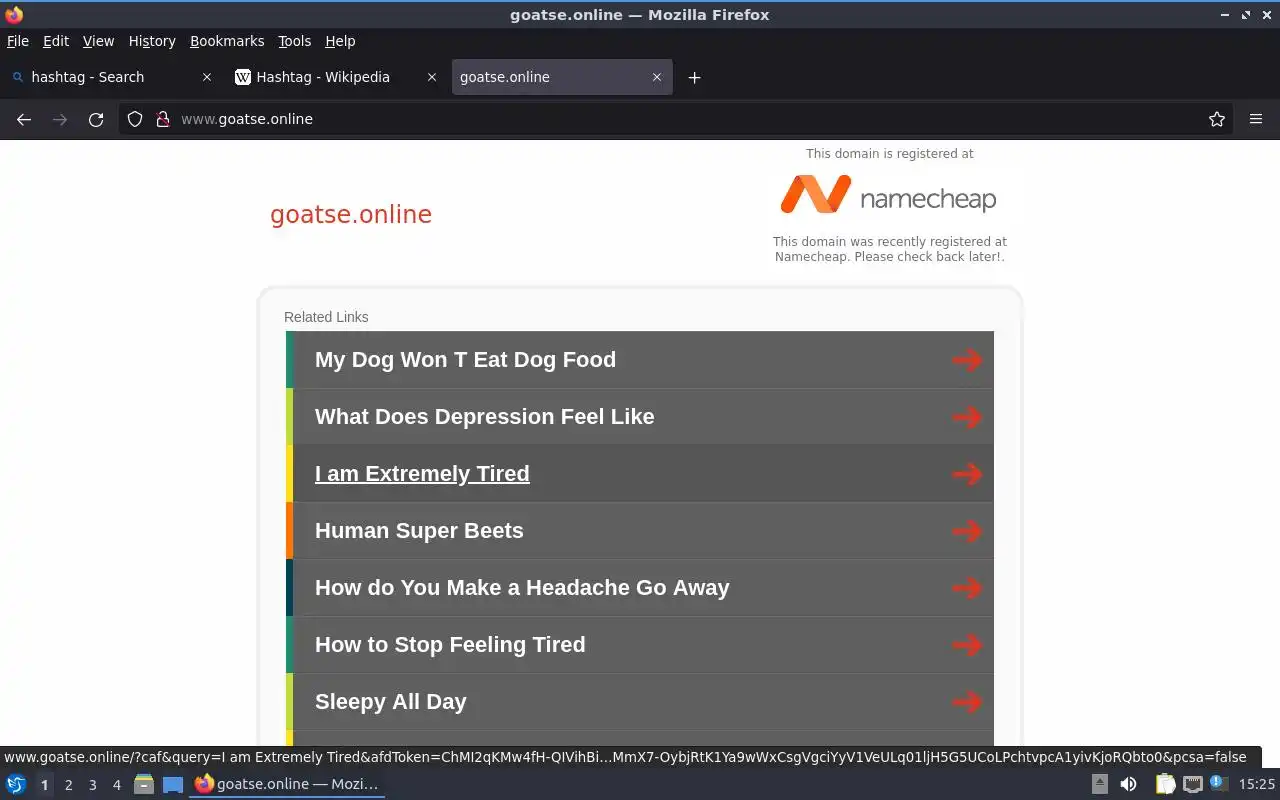Reload the current page
The height and width of the screenshot is (800, 1280).
pyautogui.click(x=96, y=119)
